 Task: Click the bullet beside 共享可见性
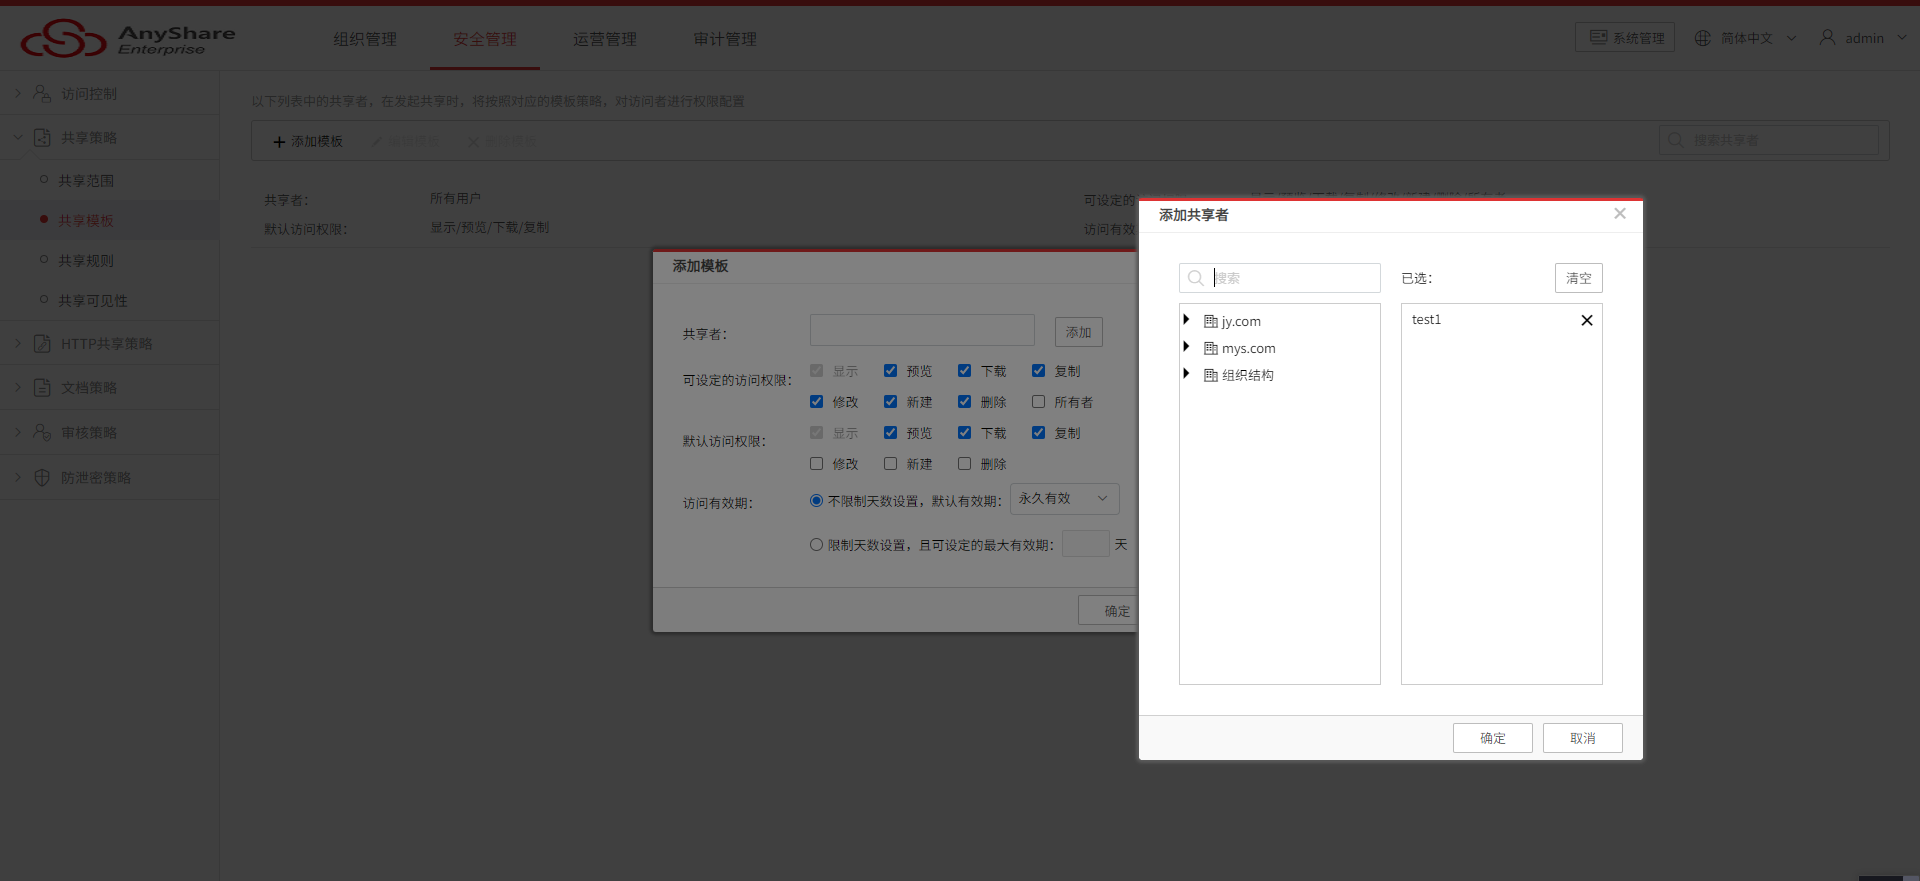click(x=44, y=300)
